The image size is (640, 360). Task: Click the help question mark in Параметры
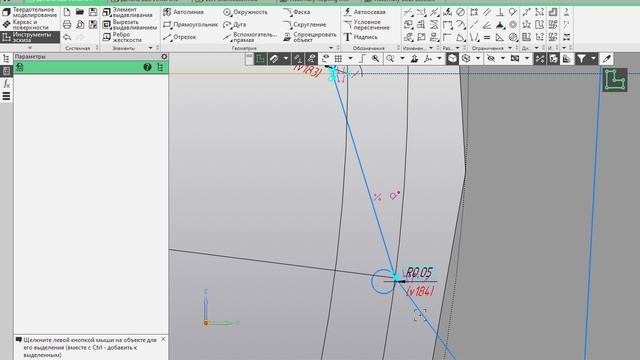(x=147, y=67)
